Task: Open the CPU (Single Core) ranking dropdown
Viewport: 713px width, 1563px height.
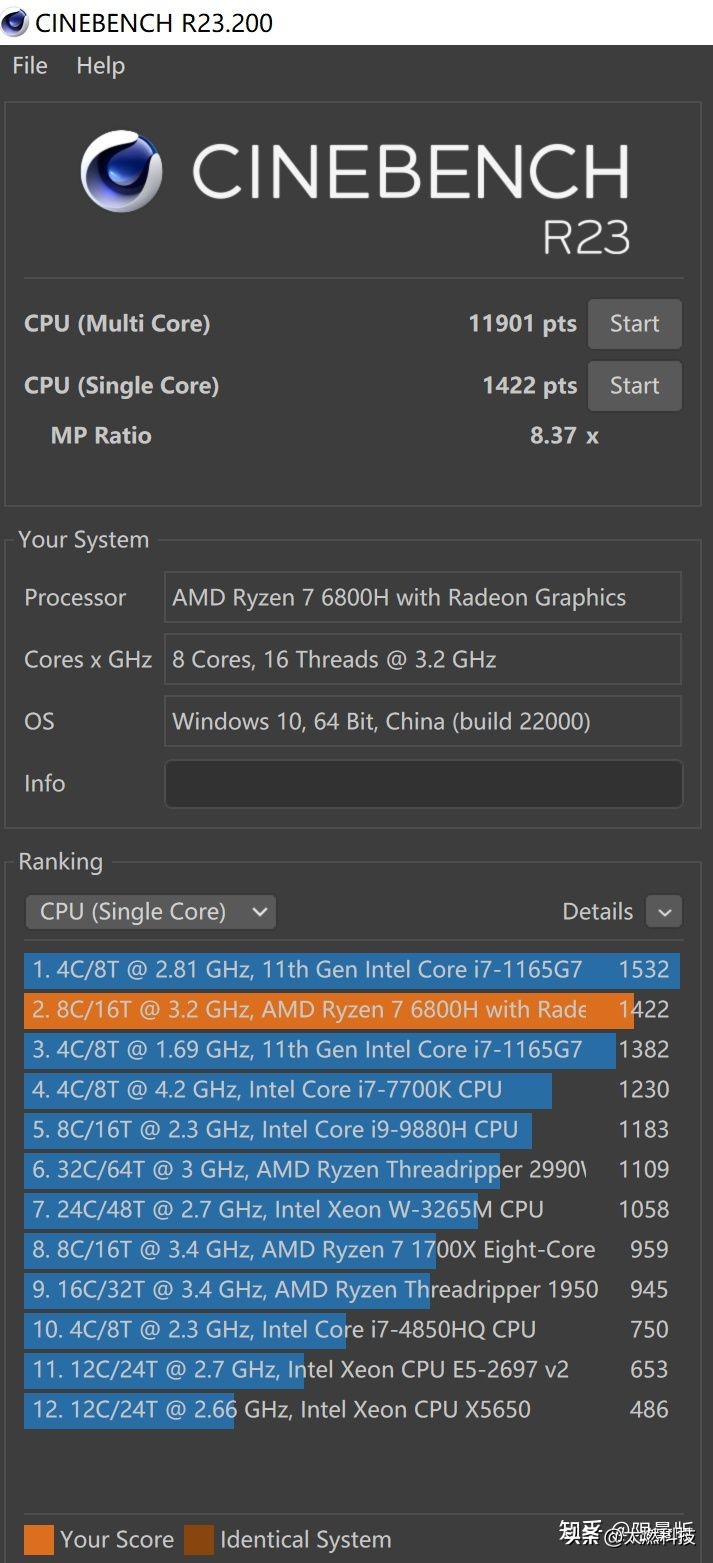Action: (150, 911)
